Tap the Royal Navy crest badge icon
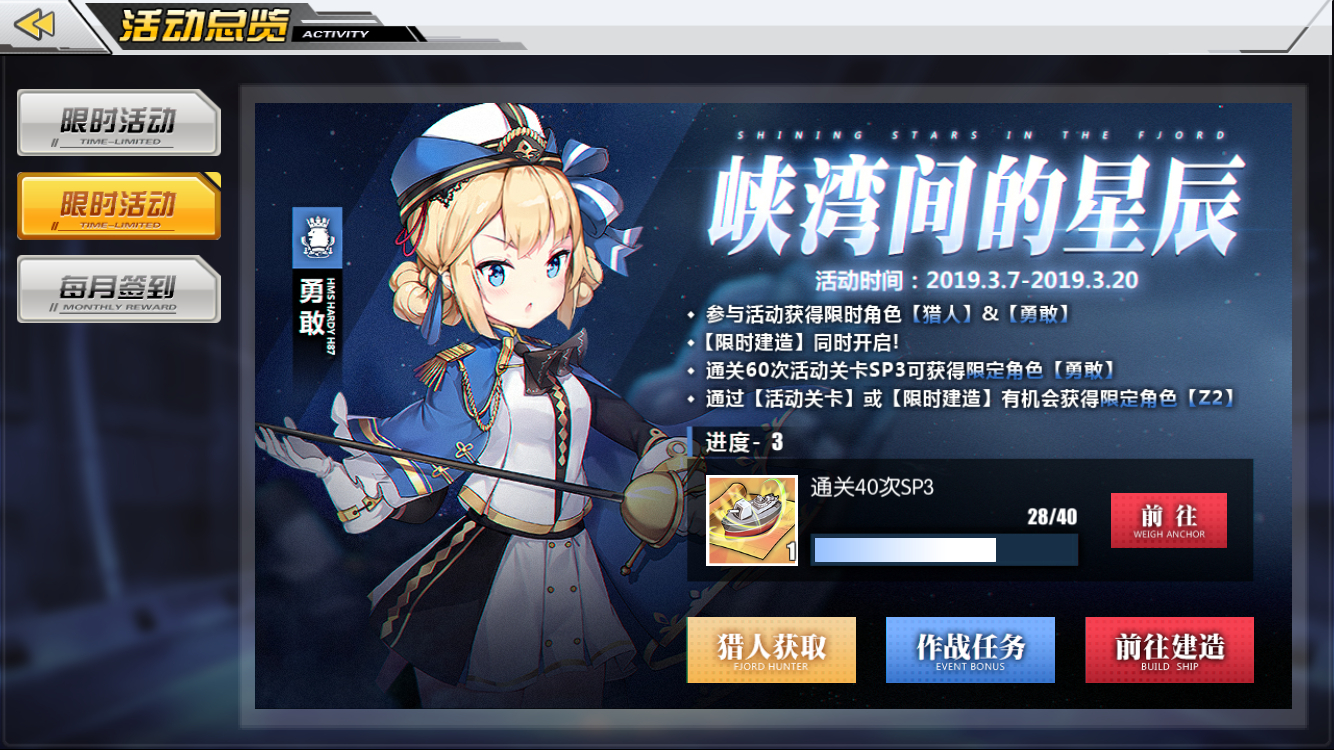 tap(317, 238)
